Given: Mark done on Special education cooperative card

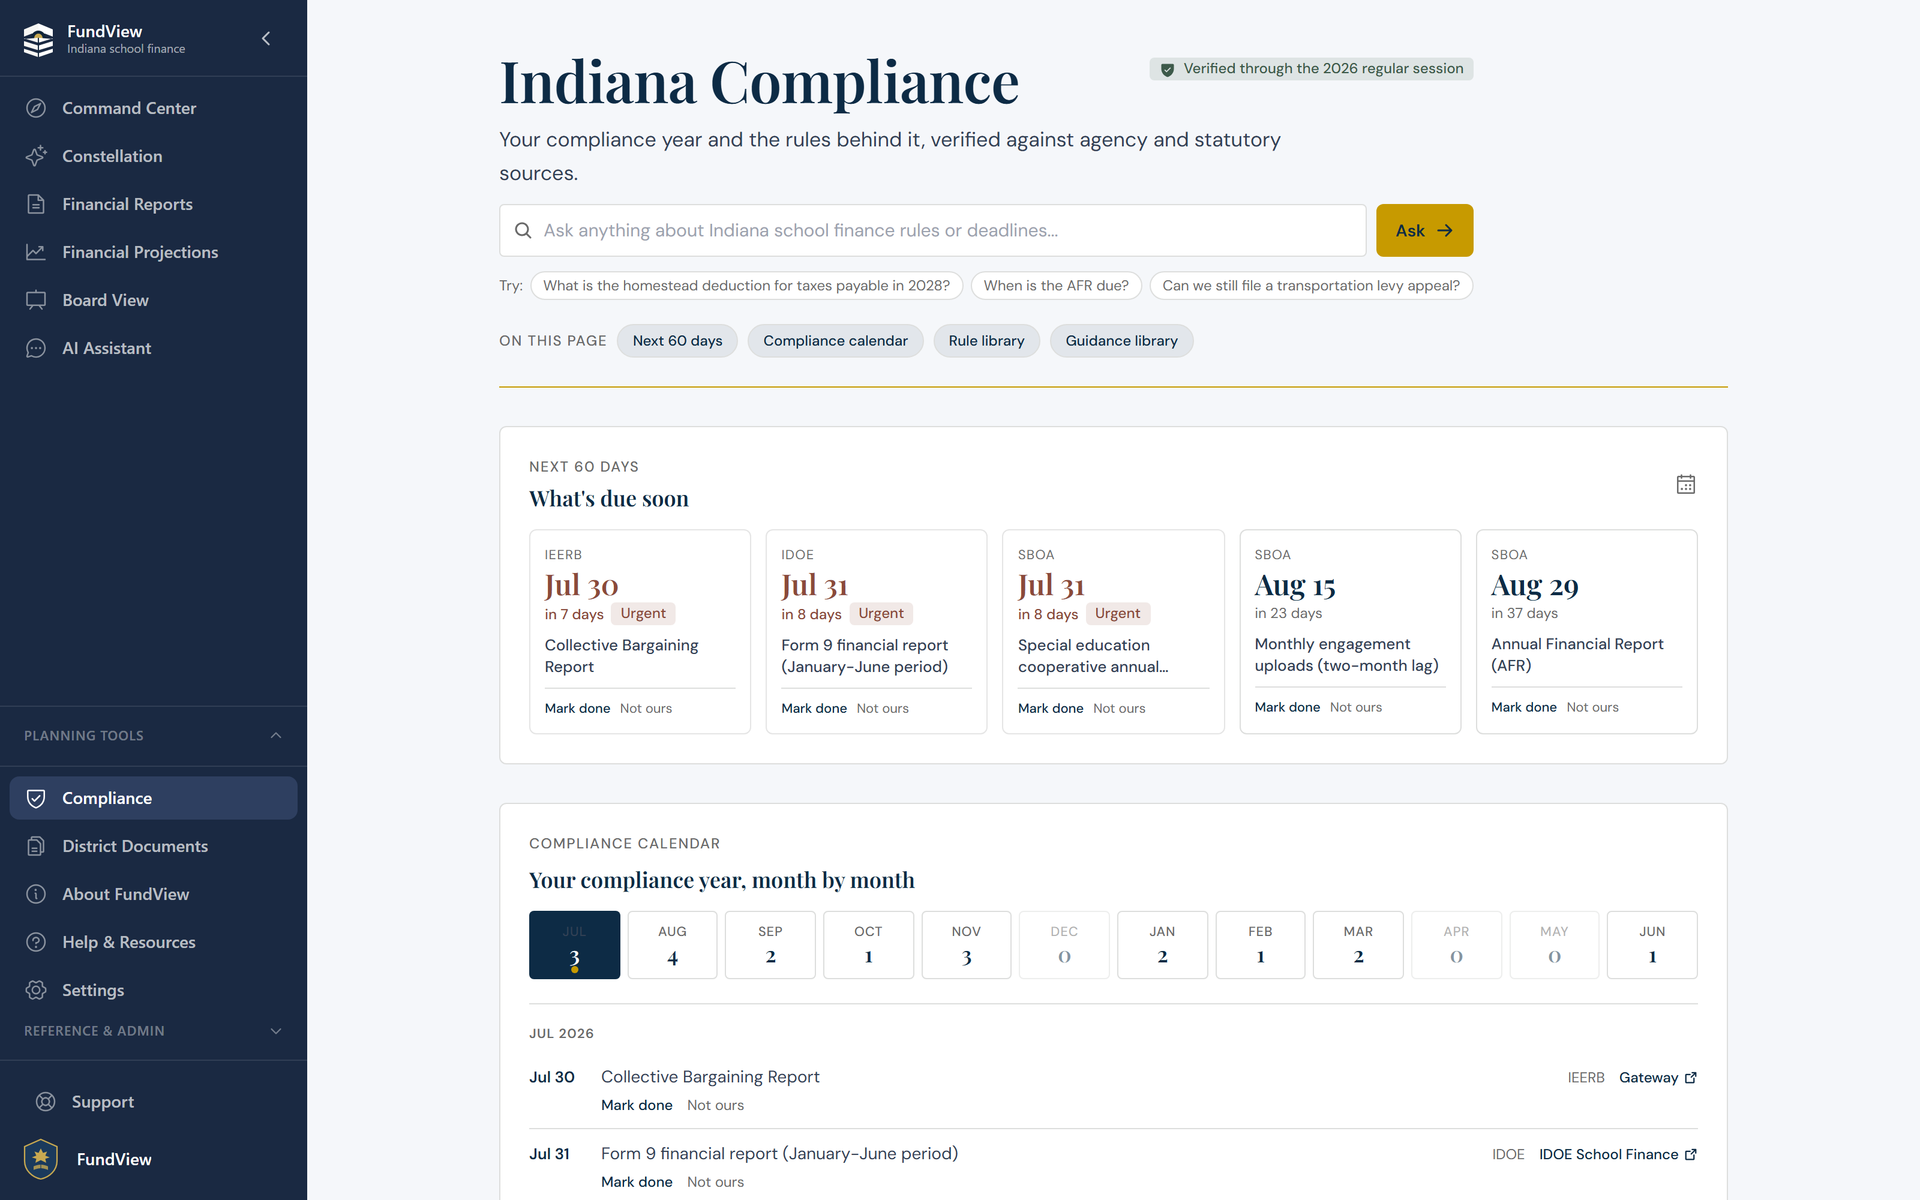Looking at the screenshot, I should pyautogui.click(x=1050, y=708).
